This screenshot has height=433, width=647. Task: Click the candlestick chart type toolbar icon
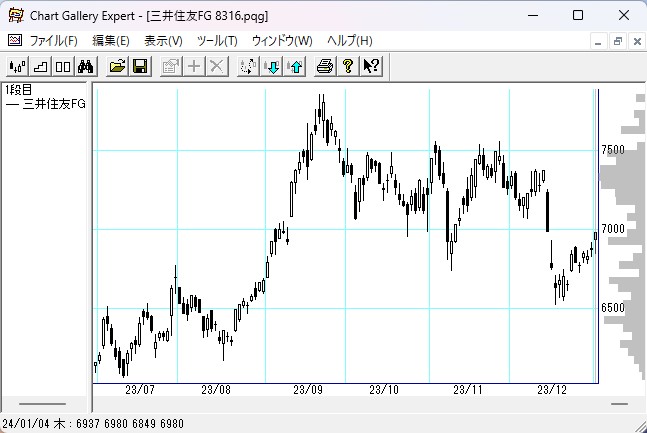(17, 67)
